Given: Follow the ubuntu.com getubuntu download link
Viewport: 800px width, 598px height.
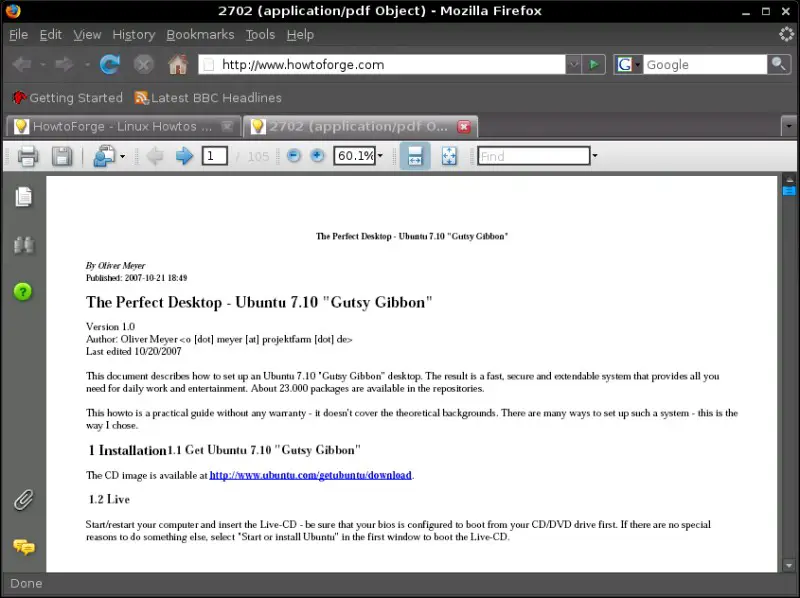Looking at the screenshot, I should (x=310, y=475).
